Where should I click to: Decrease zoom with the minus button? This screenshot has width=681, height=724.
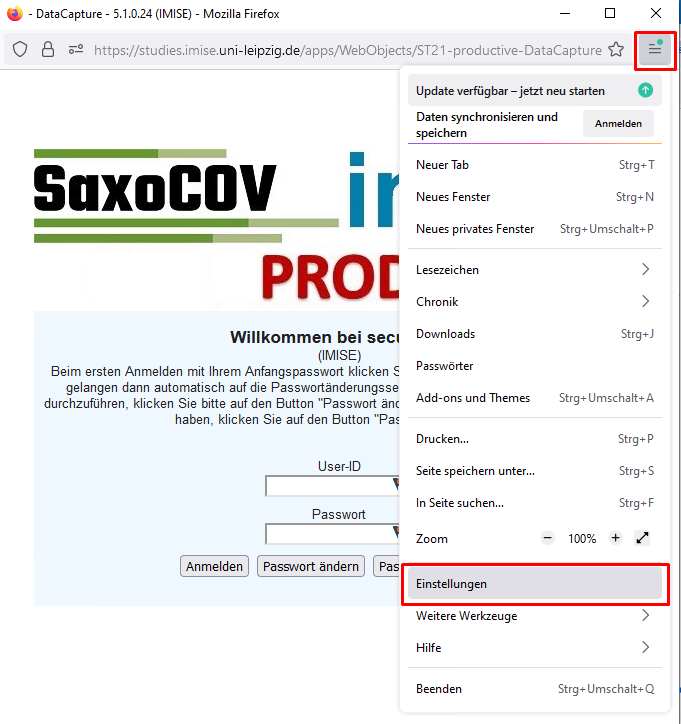tap(547, 538)
